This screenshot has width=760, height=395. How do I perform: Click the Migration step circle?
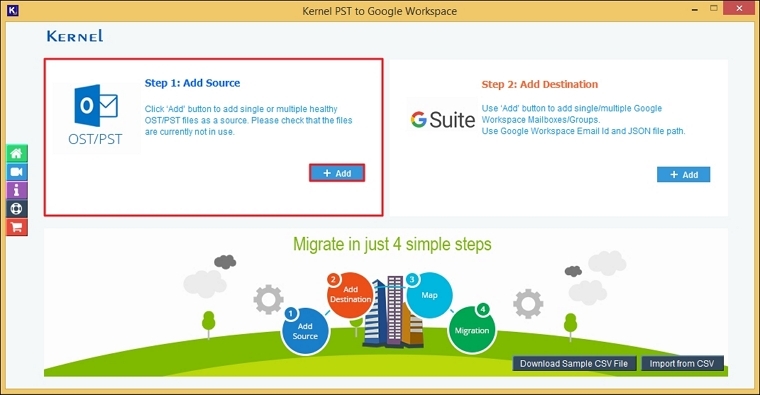pos(472,330)
